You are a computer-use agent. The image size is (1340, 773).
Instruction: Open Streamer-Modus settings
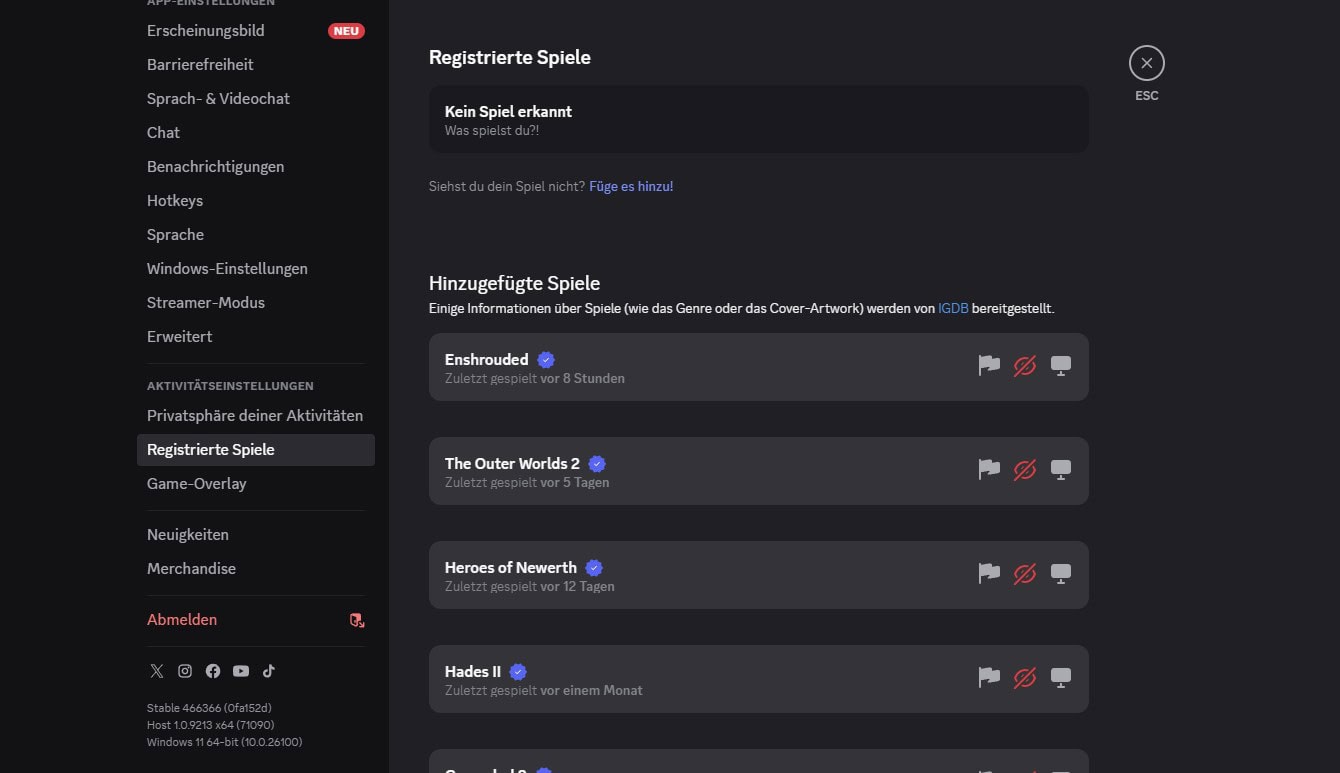(206, 303)
